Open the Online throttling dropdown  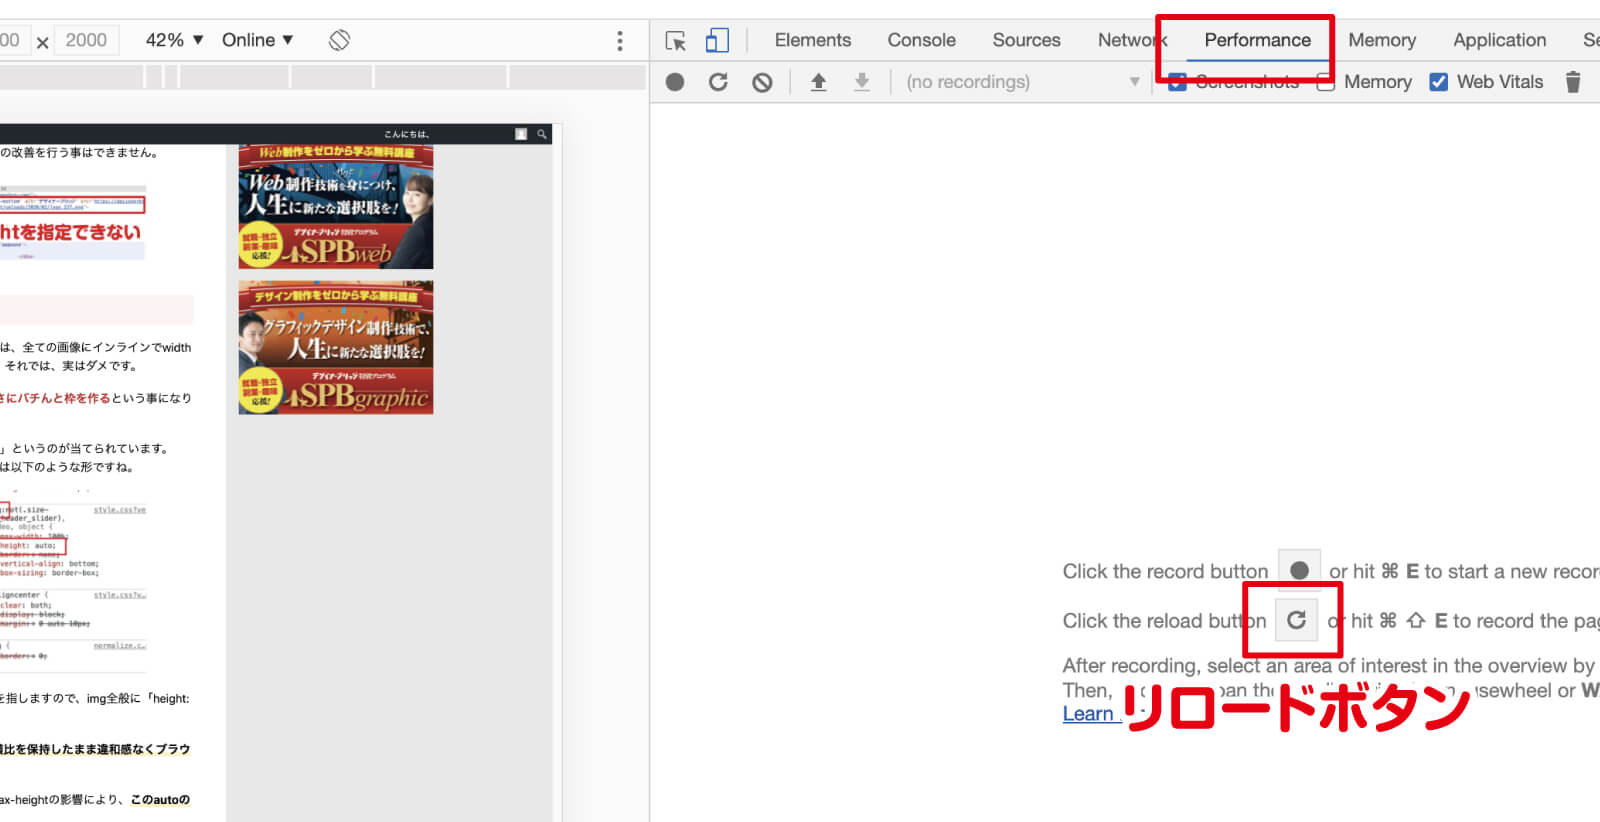click(x=257, y=40)
